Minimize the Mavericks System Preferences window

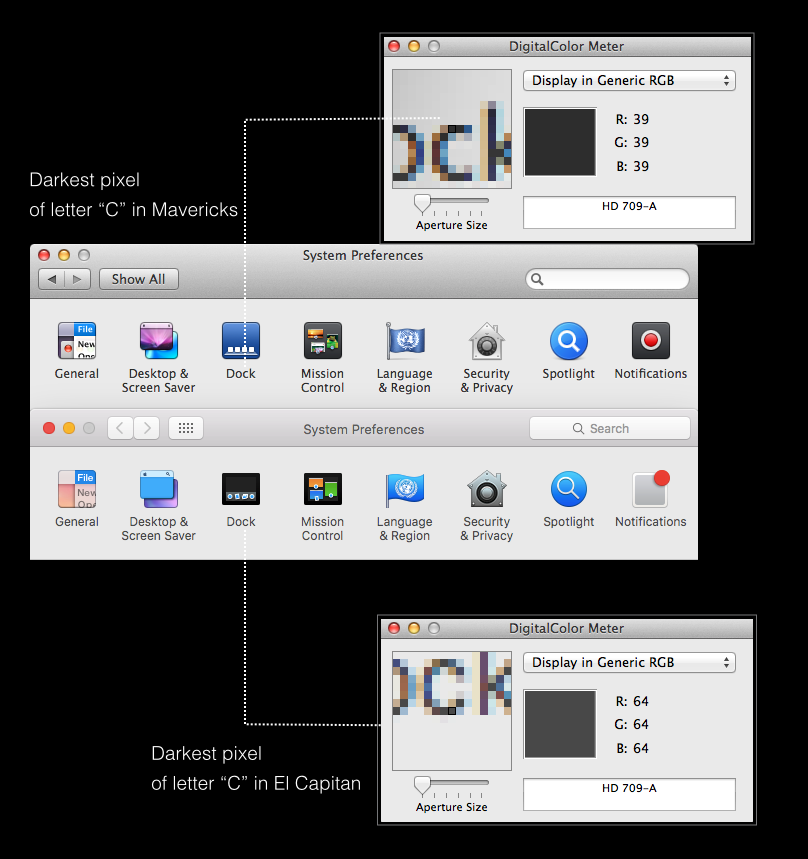[64, 255]
